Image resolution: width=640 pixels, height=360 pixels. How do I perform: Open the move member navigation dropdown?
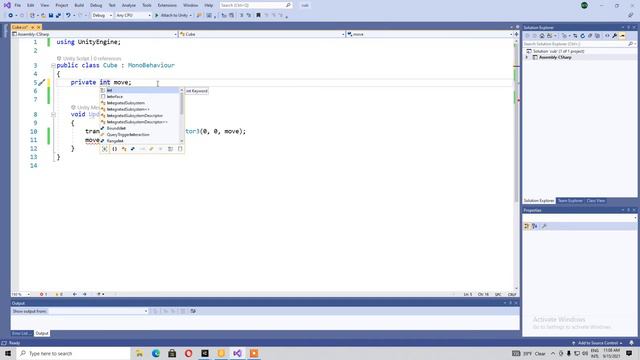(430, 34)
